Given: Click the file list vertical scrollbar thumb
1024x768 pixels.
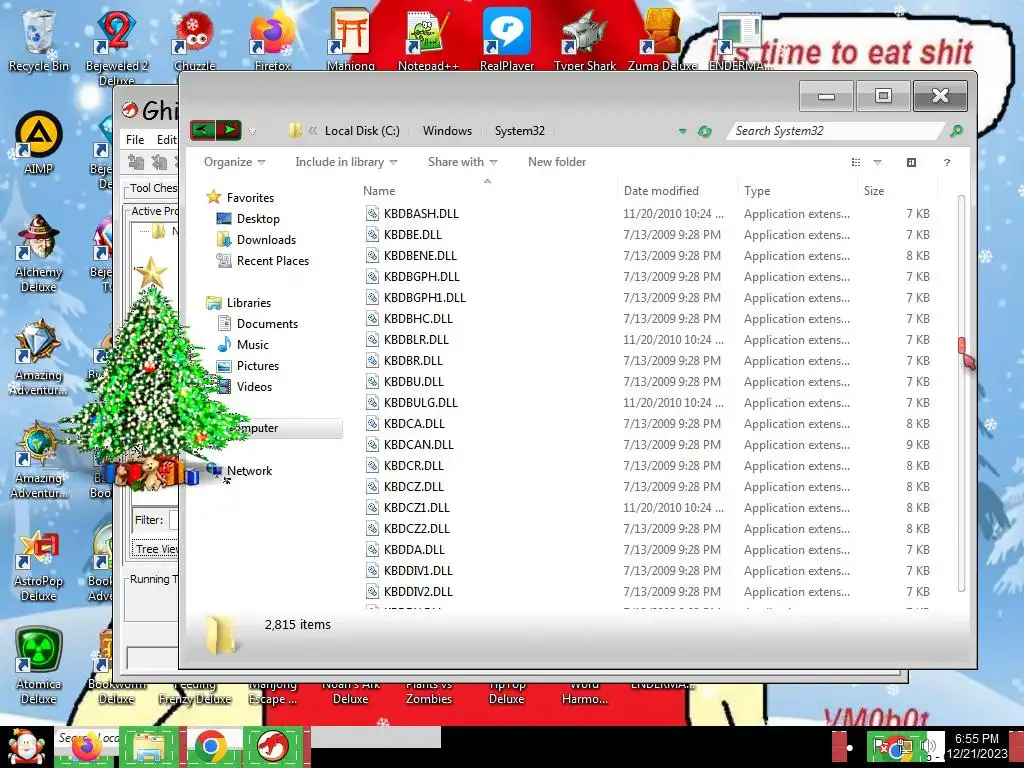Looking at the screenshot, I should point(961,347).
